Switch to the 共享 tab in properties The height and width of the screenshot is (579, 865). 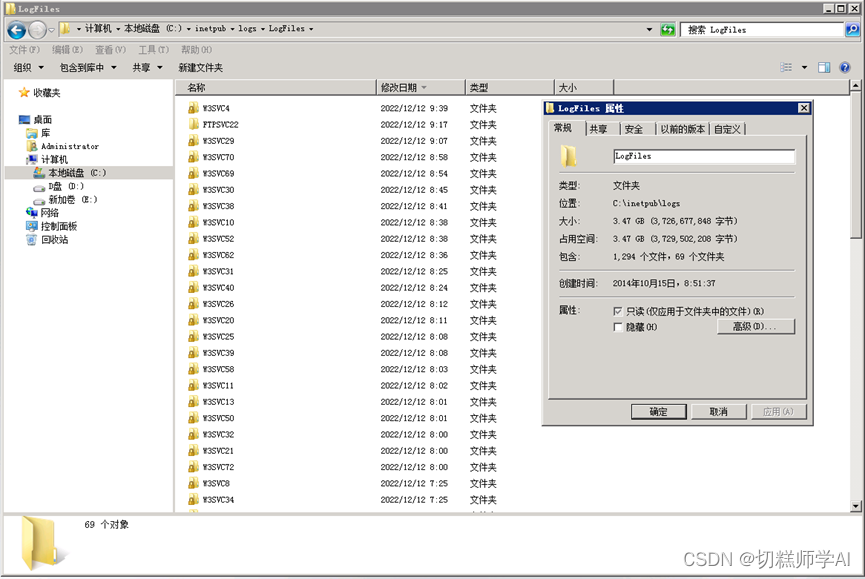coord(599,129)
